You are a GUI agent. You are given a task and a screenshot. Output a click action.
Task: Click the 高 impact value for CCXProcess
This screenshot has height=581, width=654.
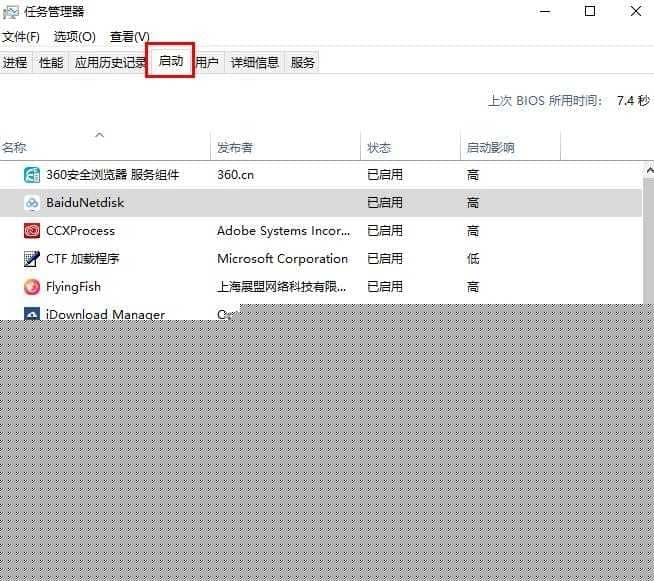click(473, 231)
